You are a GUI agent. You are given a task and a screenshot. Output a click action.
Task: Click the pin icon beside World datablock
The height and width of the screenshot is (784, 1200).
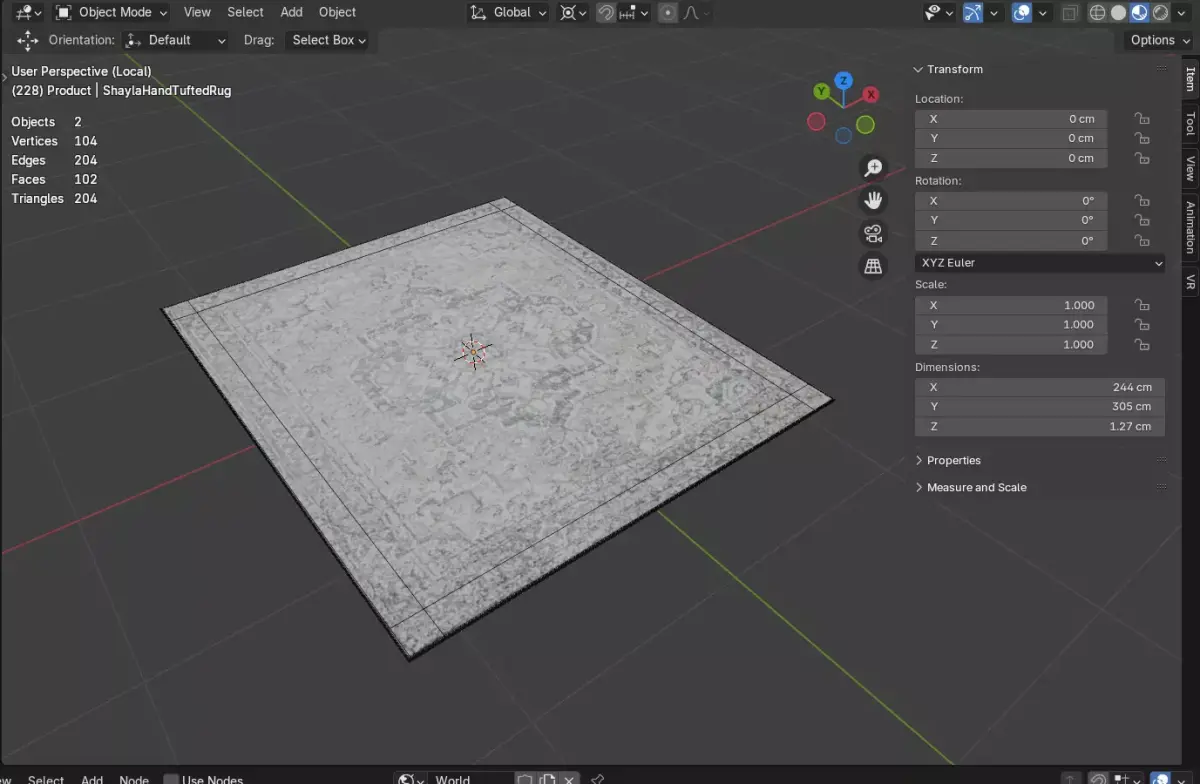tap(597, 779)
